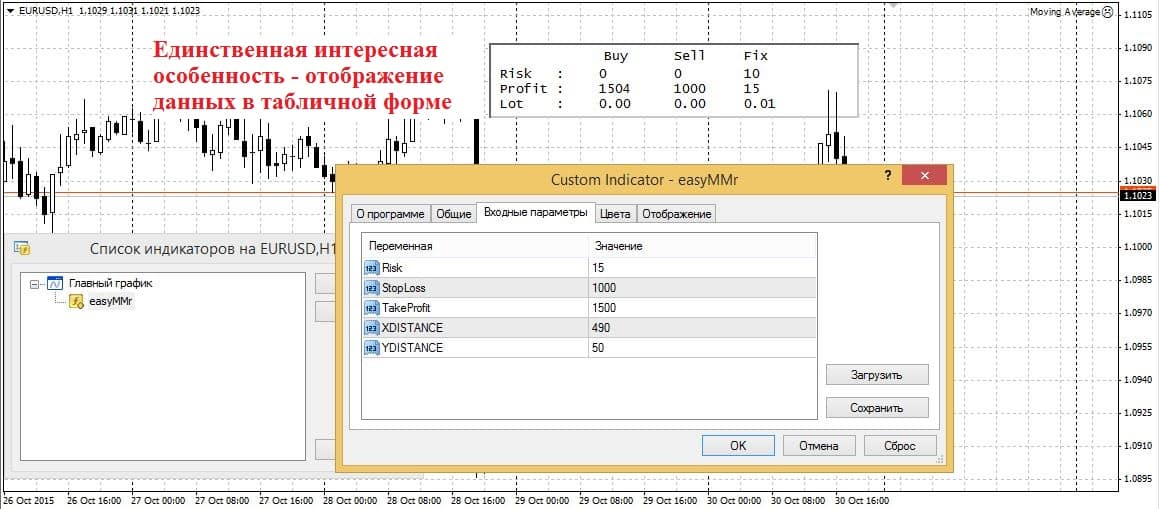Click the TakeProfit variable type icon
The image size is (1160, 509).
click(x=371, y=308)
